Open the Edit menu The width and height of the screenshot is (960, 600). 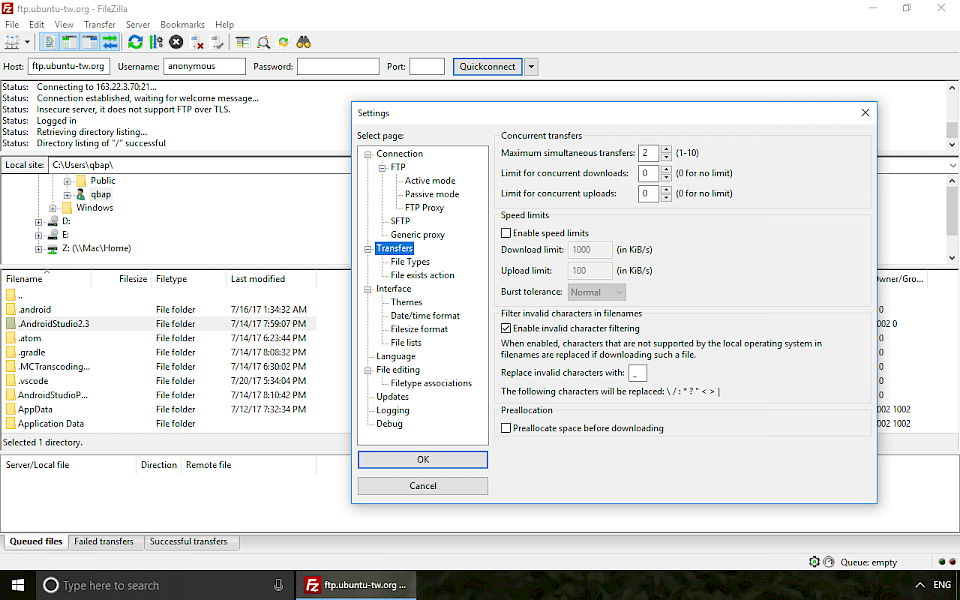(37, 24)
